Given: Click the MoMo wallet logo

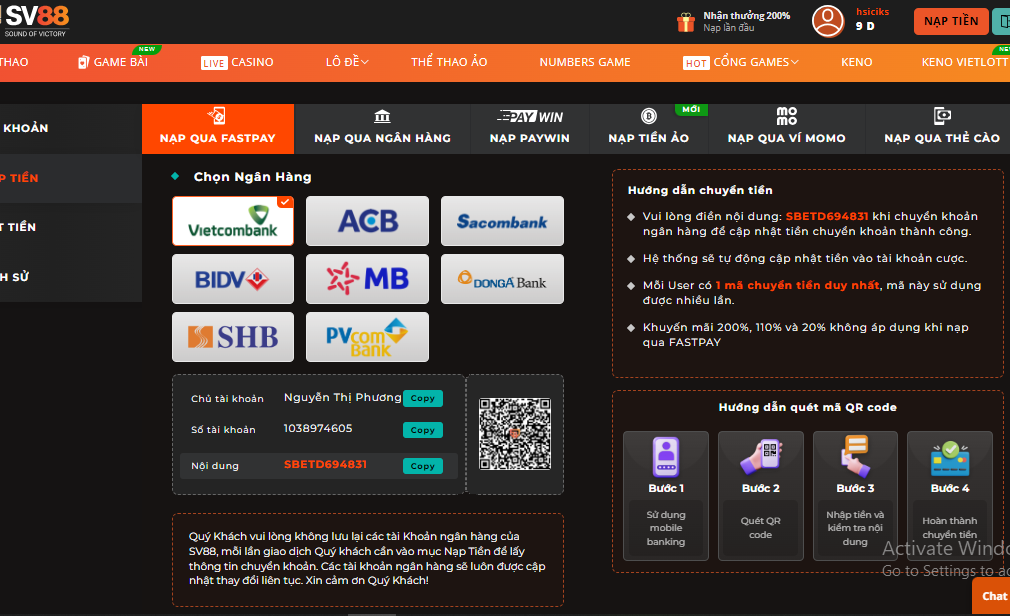Looking at the screenshot, I should tap(786, 116).
